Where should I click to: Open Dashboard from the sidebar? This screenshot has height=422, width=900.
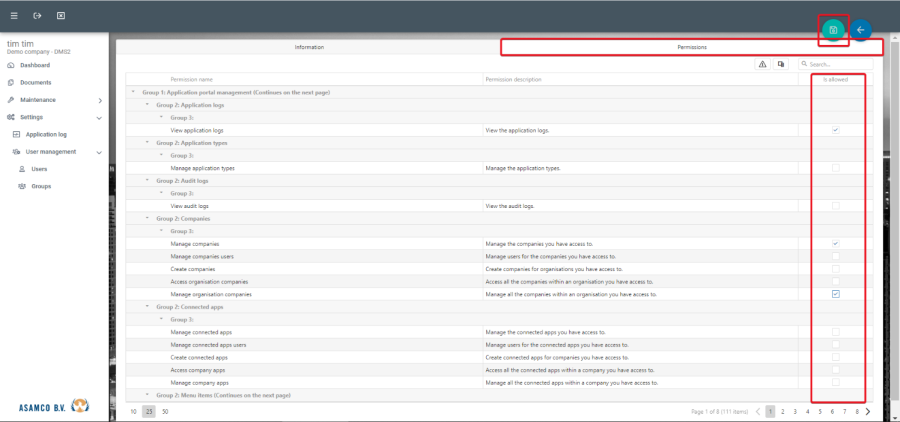(35, 65)
